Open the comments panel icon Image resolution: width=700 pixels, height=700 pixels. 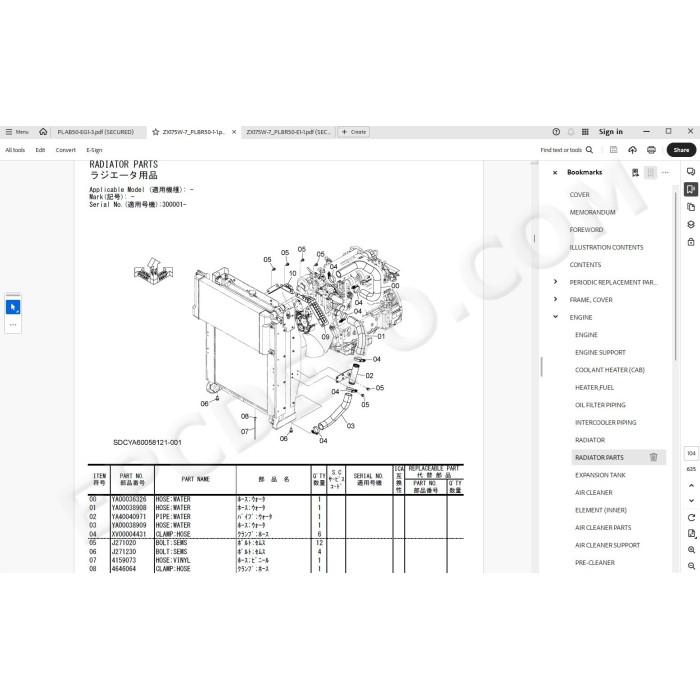691,172
